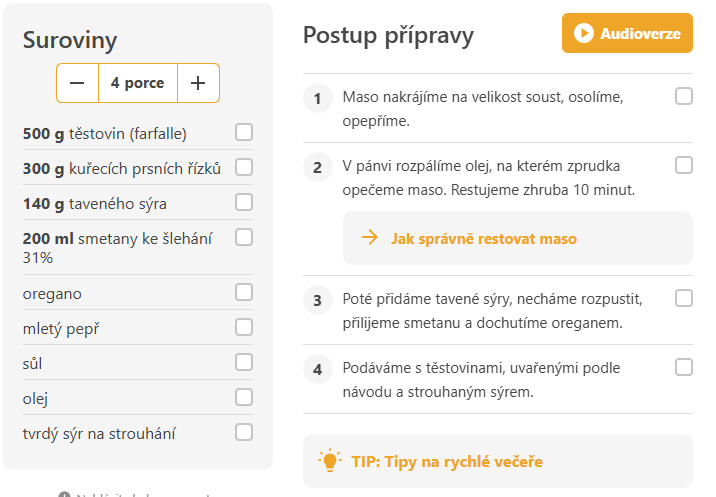Check the mletý pepř checkbox
This screenshot has width=716, height=497.
[244, 327]
